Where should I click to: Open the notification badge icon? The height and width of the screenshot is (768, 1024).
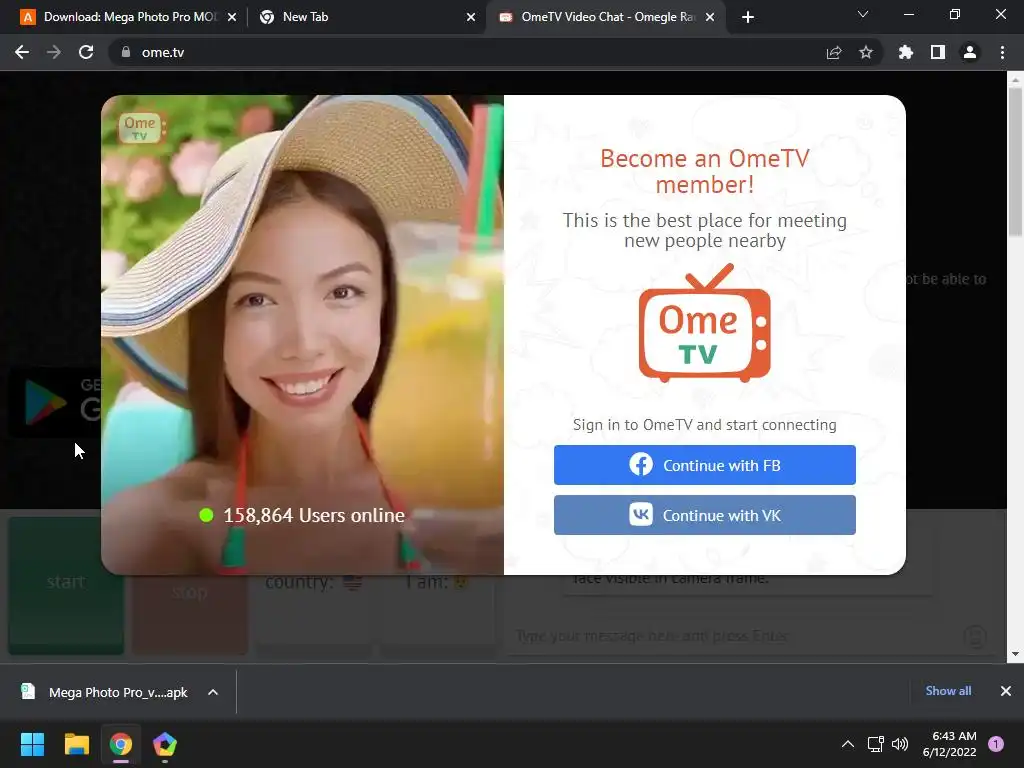pyautogui.click(x=996, y=744)
